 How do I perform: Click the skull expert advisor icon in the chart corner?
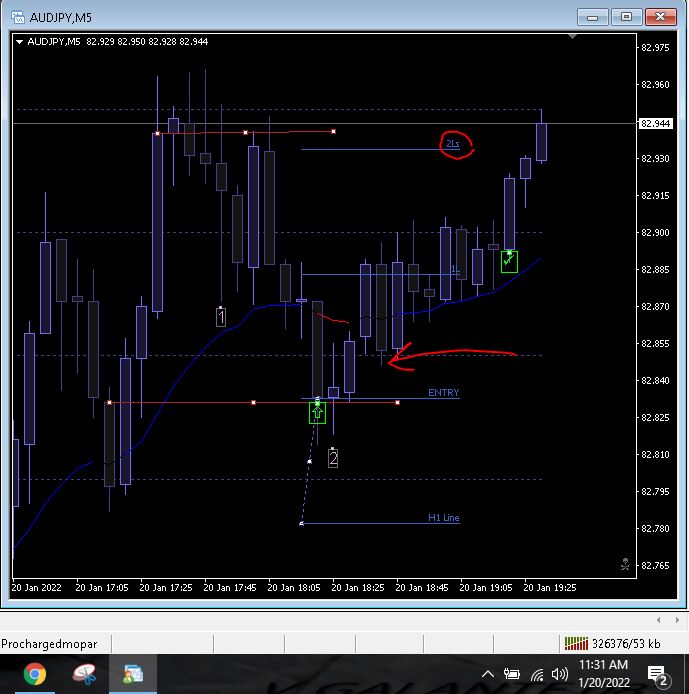coord(625,564)
